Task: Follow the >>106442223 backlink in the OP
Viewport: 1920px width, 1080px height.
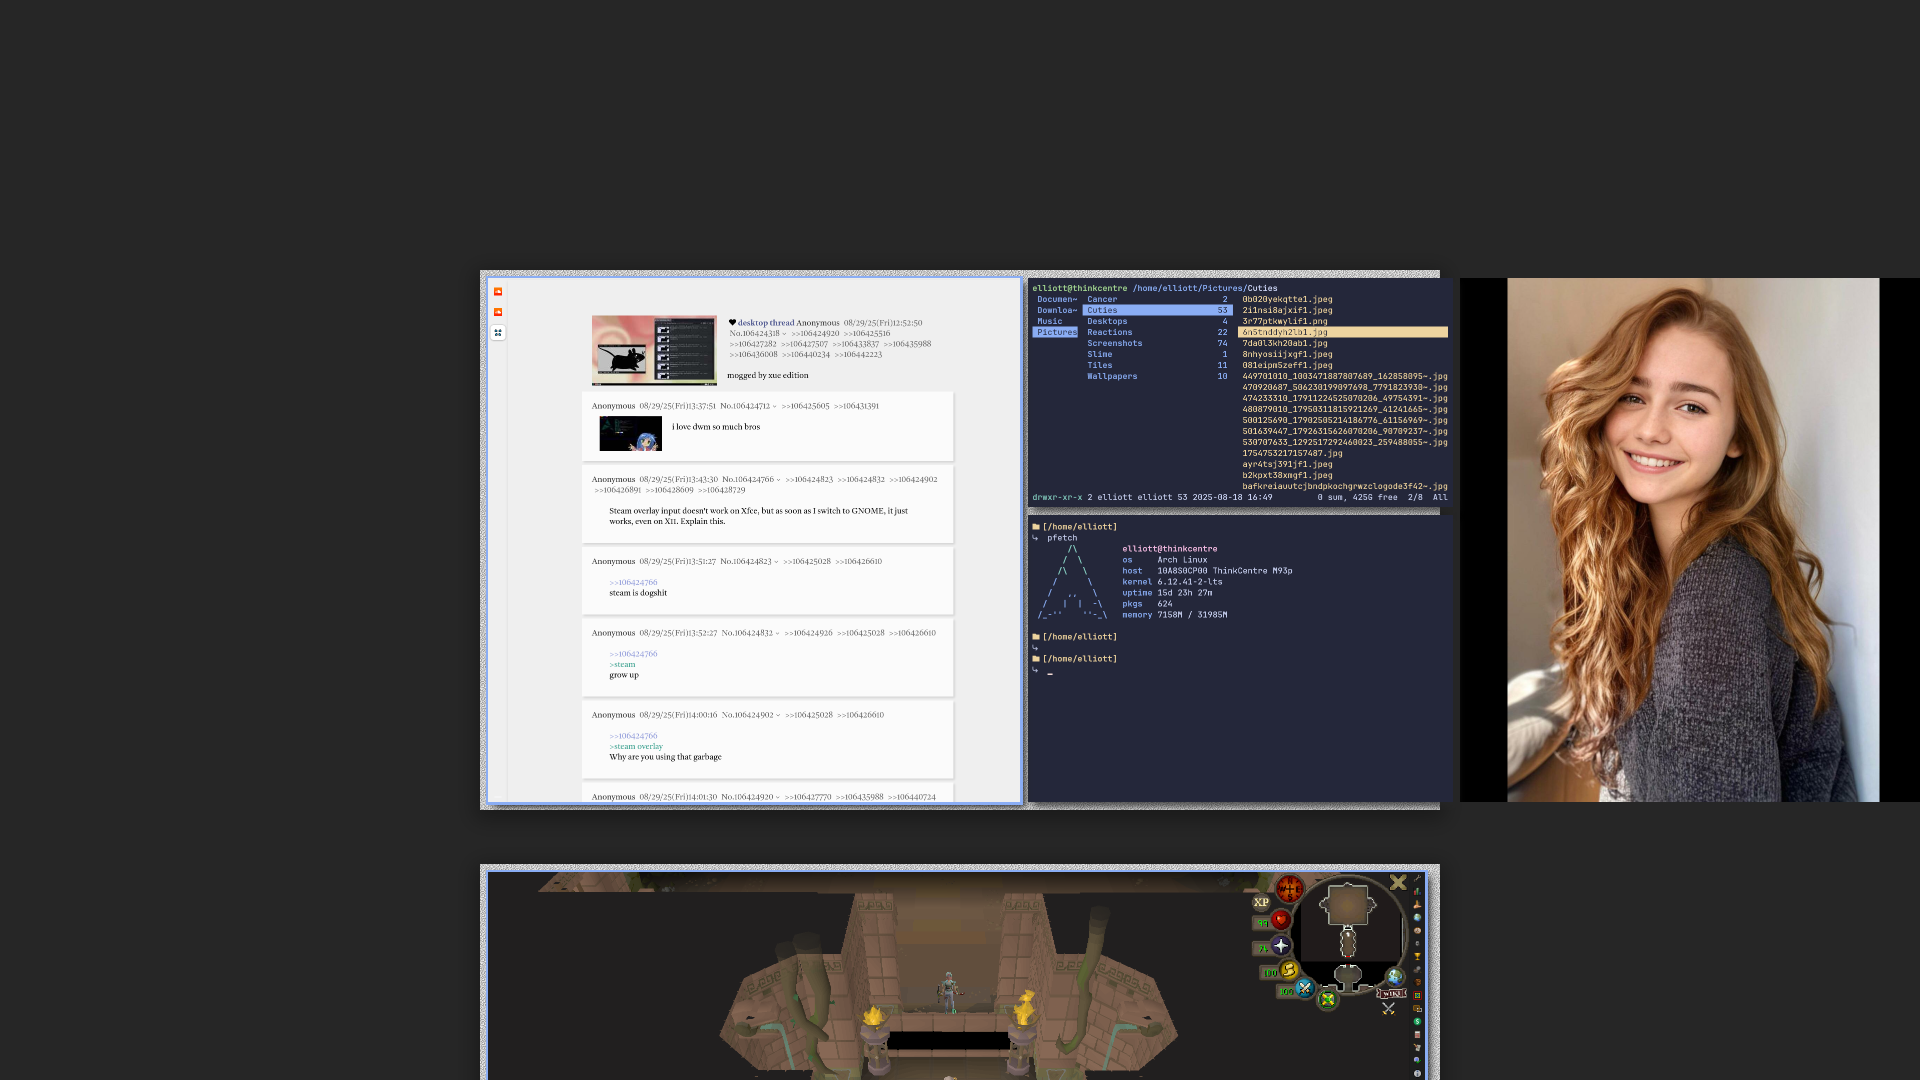Action: point(858,355)
